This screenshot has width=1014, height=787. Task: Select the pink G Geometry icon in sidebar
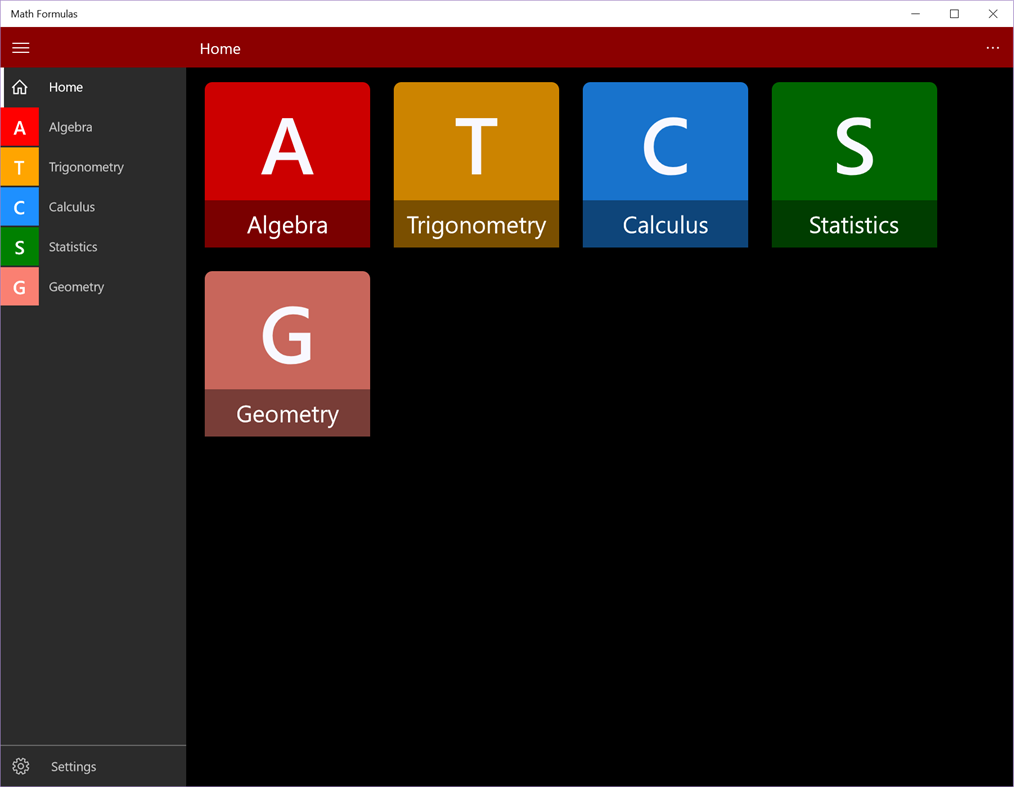pyautogui.click(x=20, y=287)
